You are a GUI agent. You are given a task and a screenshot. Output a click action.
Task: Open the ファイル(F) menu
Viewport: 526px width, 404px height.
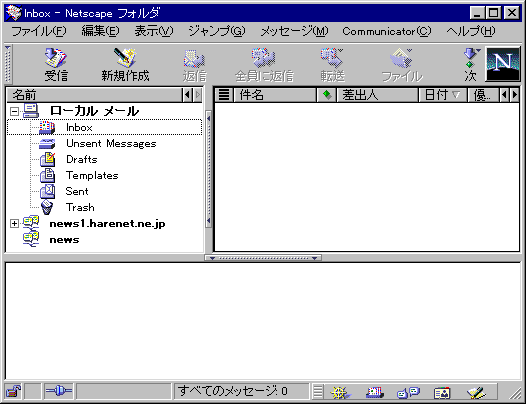pos(39,32)
